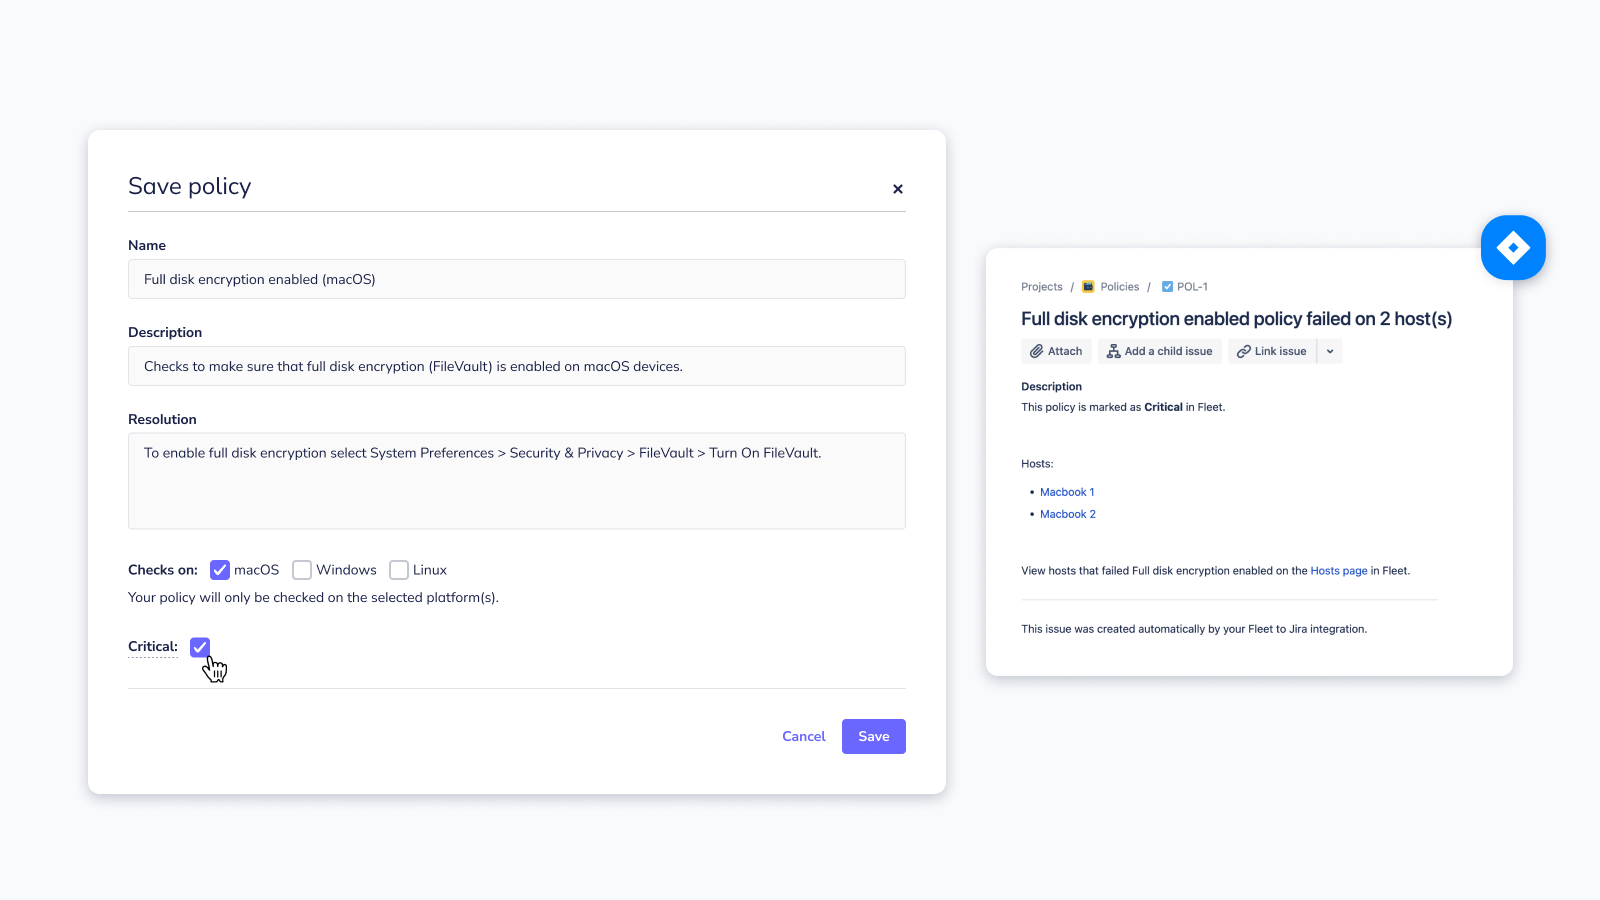Toggle the Critical checkbox
Viewport: 1600px width, 900px height.
(x=200, y=647)
